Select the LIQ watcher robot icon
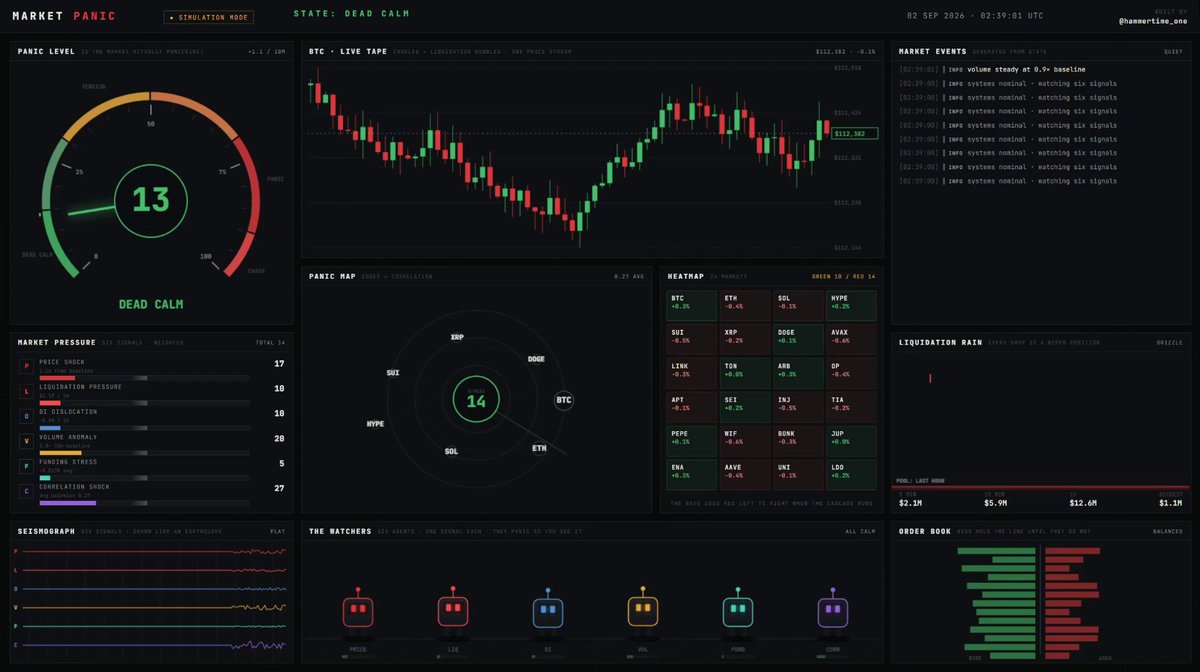Viewport: 1200px width, 672px height. point(453,611)
